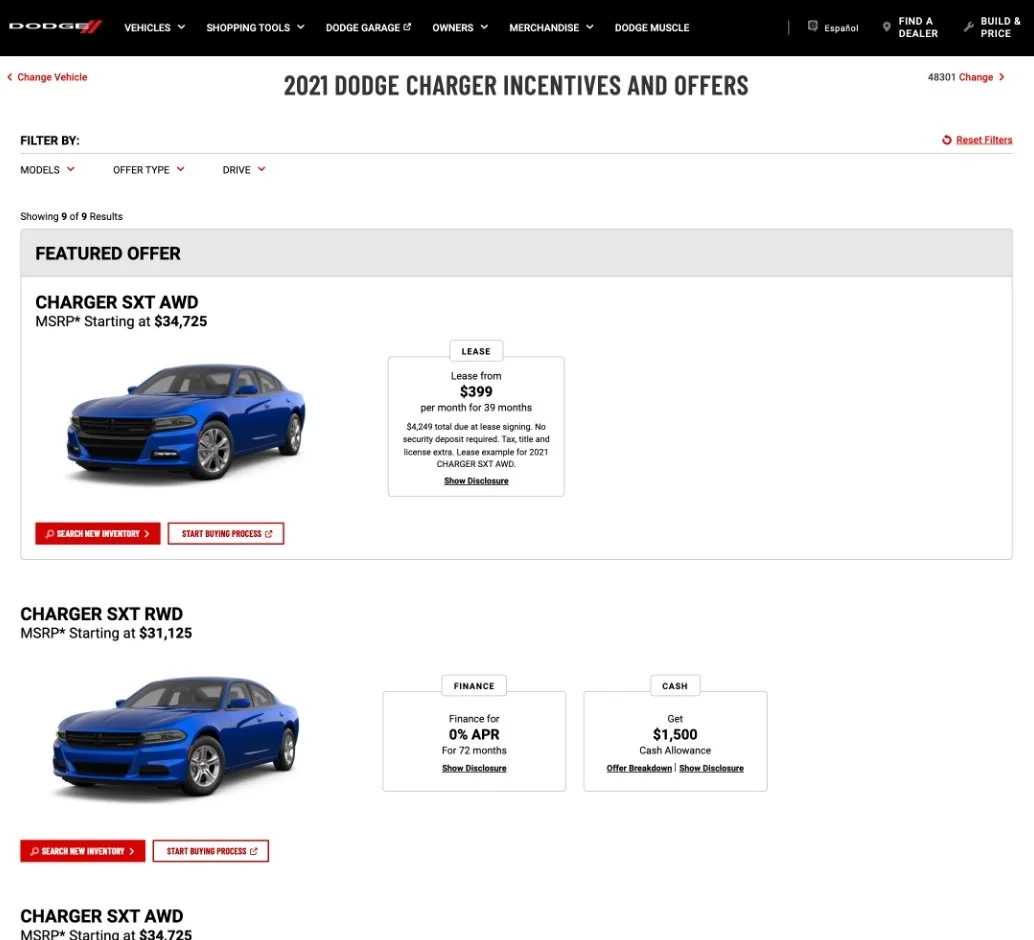Click the Build & Price wrench icon
The height and width of the screenshot is (940, 1034).
(x=968, y=27)
